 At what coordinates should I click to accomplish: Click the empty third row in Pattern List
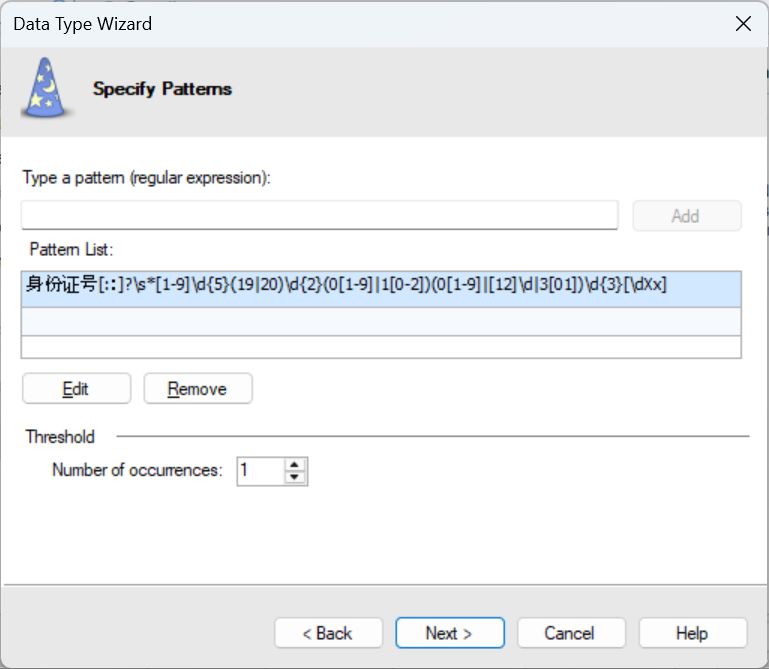tap(380, 346)
